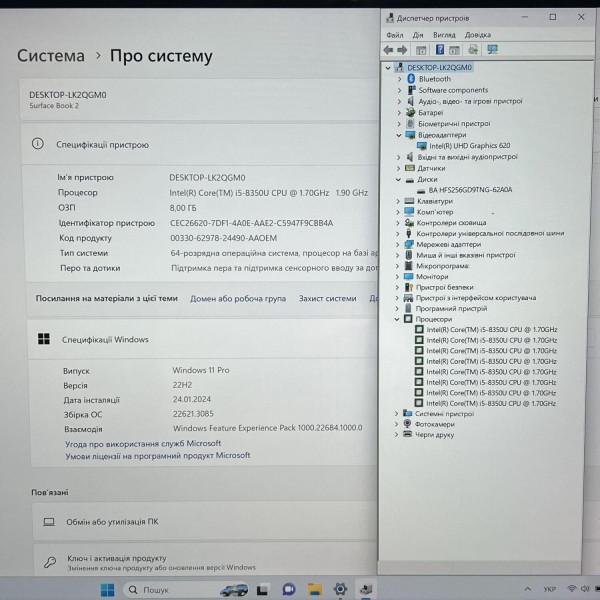Expand the Software components category

point(399,90)
